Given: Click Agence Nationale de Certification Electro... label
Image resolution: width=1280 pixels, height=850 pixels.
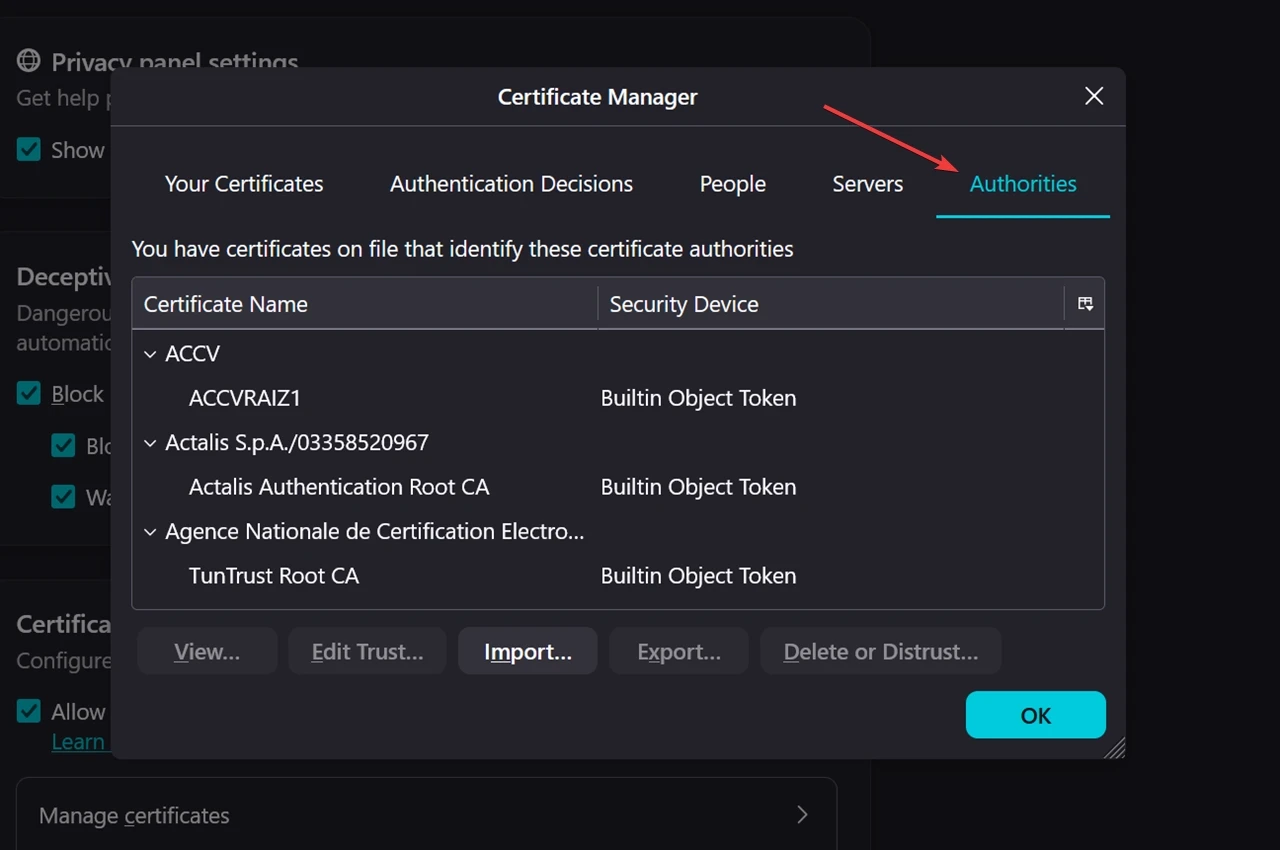Looking at the screenshot, I should pos(374,532).
